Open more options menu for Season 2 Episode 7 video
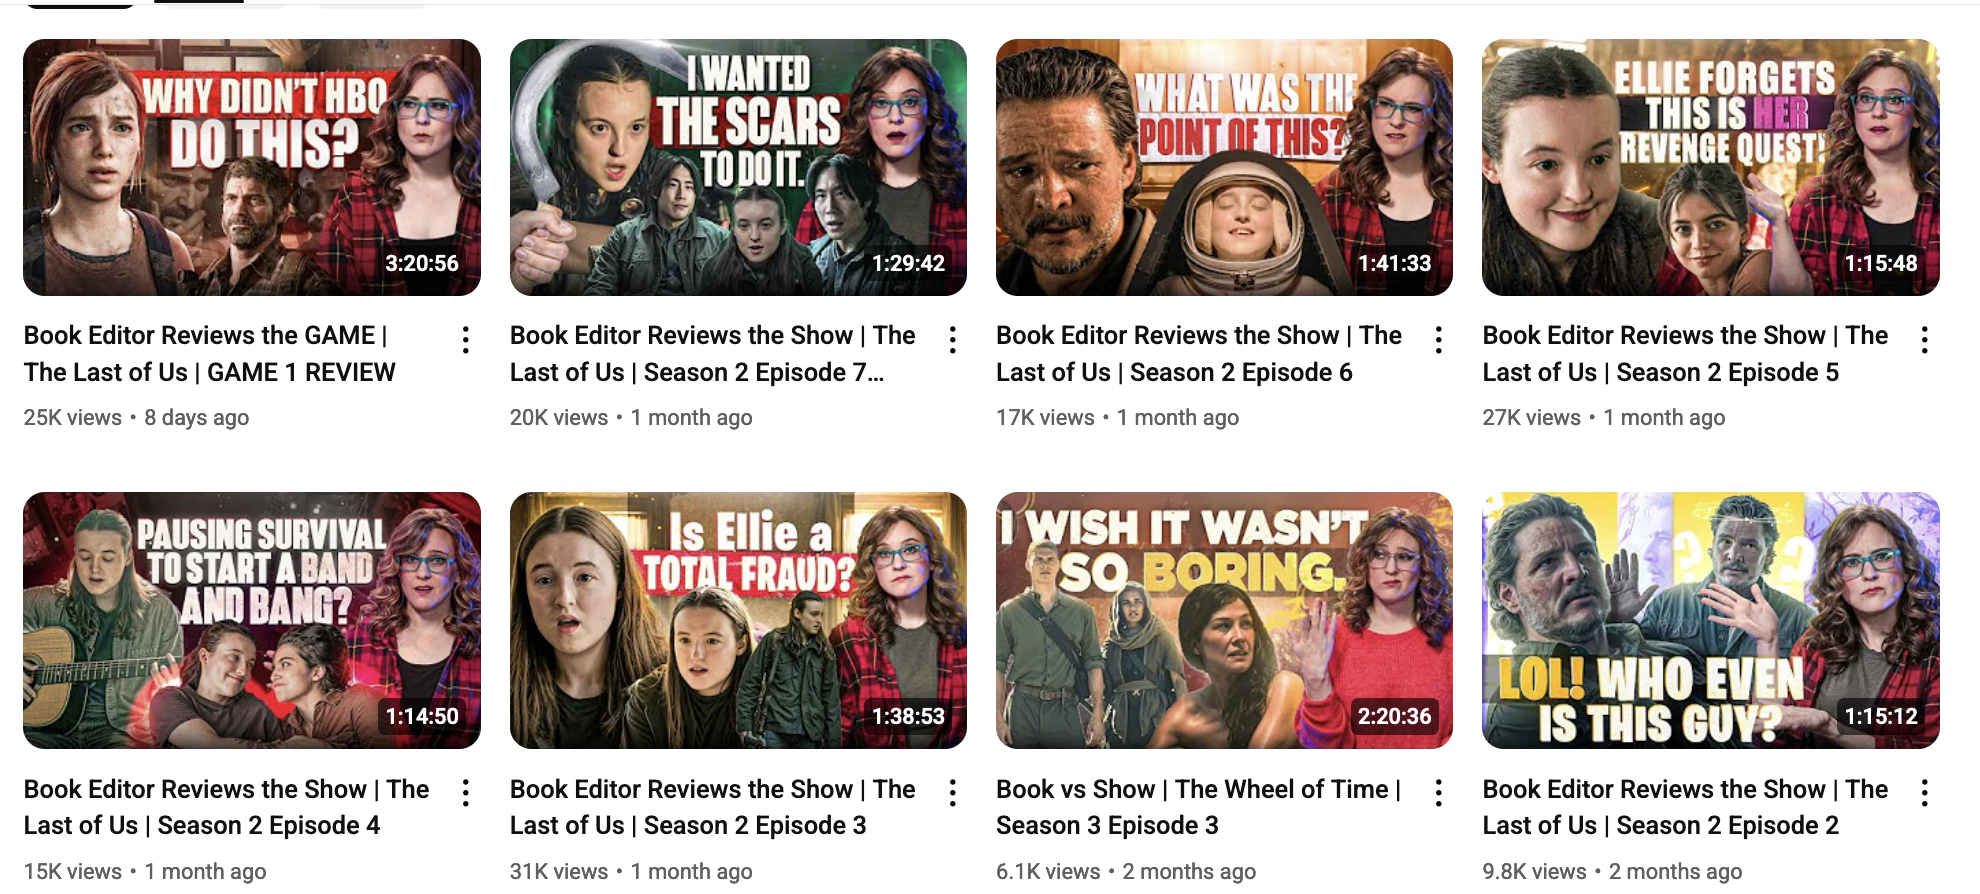 953,340
